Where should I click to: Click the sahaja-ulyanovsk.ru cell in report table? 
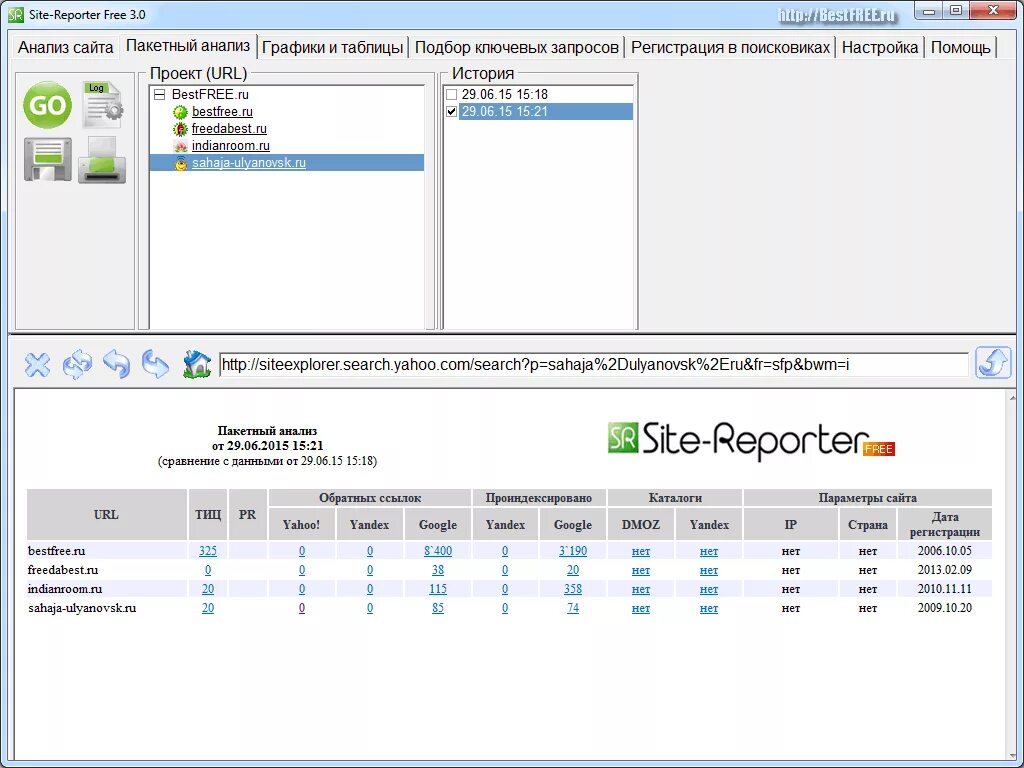[x=106, y=607]
